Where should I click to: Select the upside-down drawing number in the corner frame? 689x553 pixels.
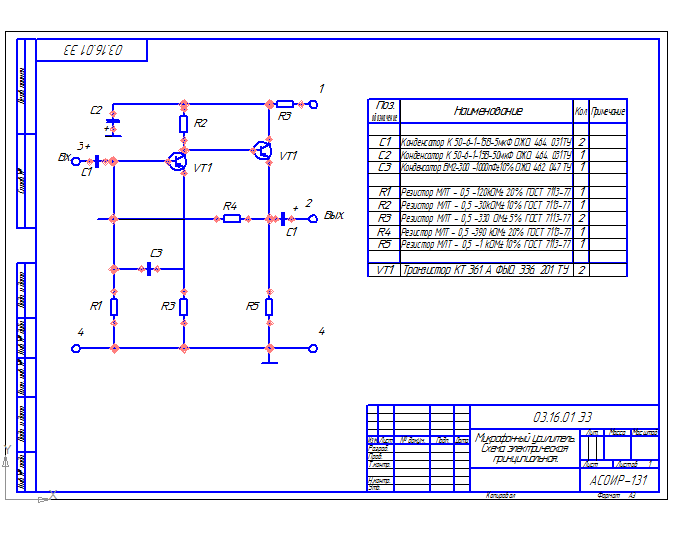click(x=93, y=50)
